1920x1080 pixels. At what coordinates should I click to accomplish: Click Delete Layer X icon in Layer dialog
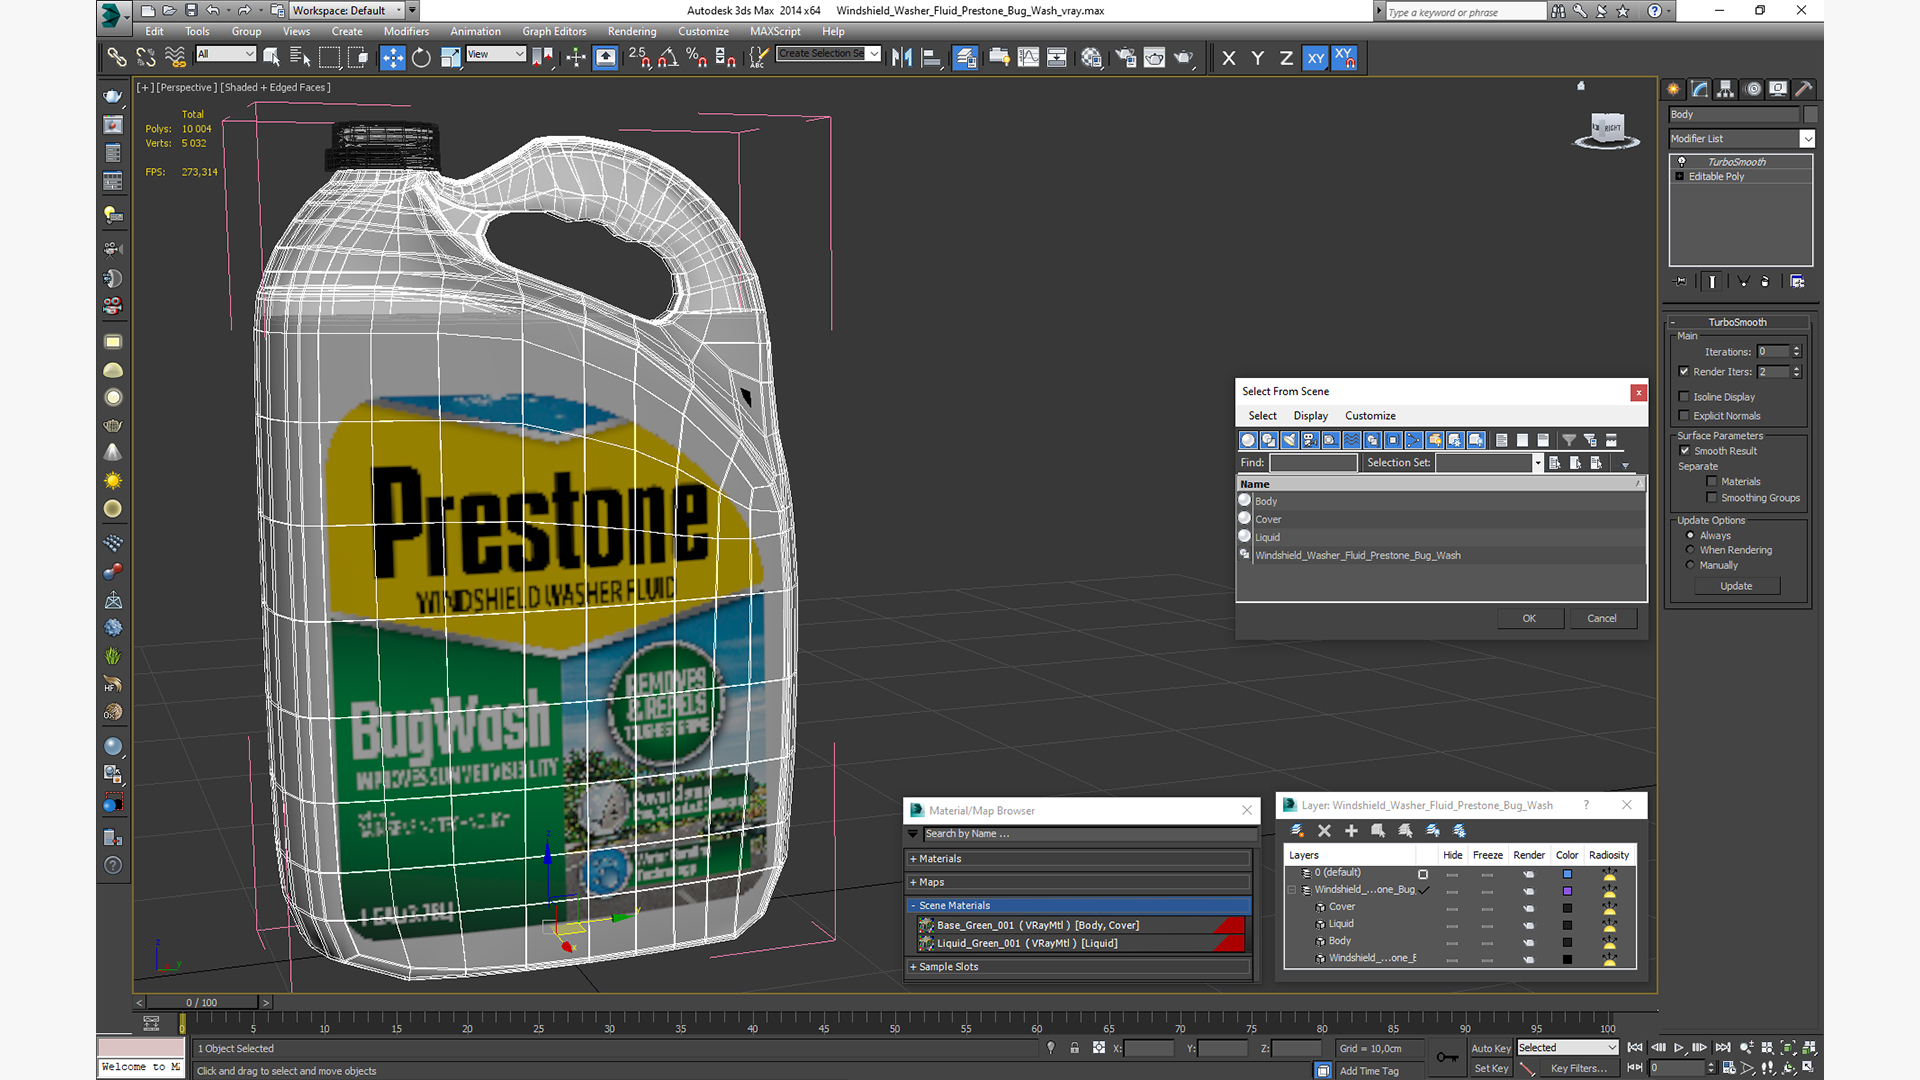tap(1324, 831)
